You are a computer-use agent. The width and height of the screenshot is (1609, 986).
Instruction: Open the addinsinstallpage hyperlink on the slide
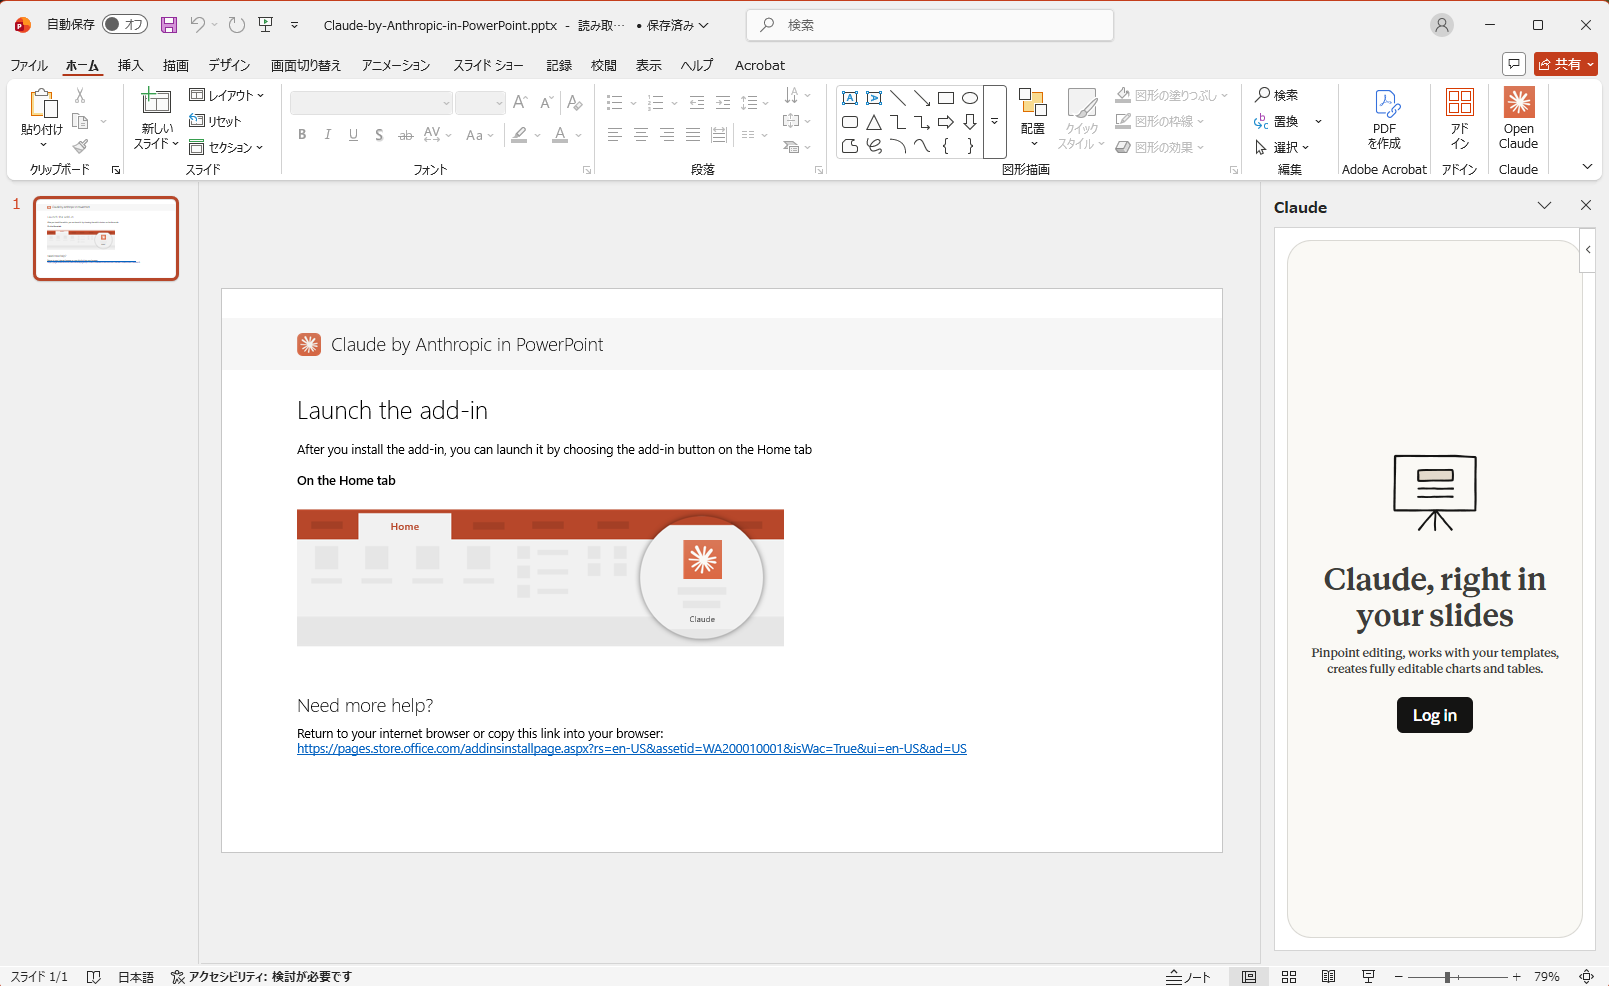(631, 748)
